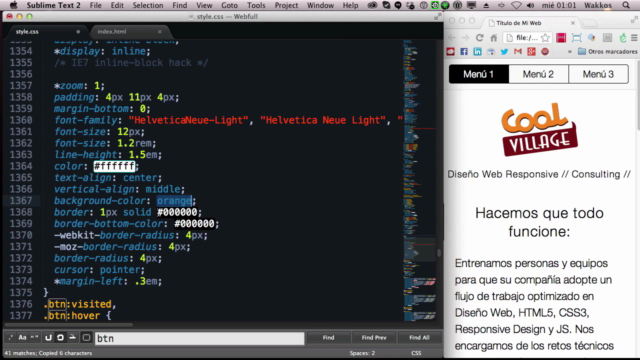
Task: Click the Find button
Action: (x=328, y=338)
